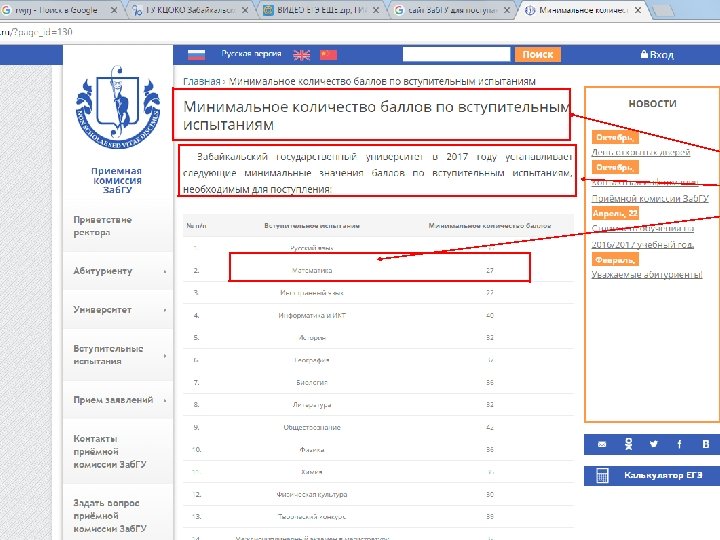
Task: Open the Odnoklassniki social icon
Action: pyautogui.click(x=628, y=444)
